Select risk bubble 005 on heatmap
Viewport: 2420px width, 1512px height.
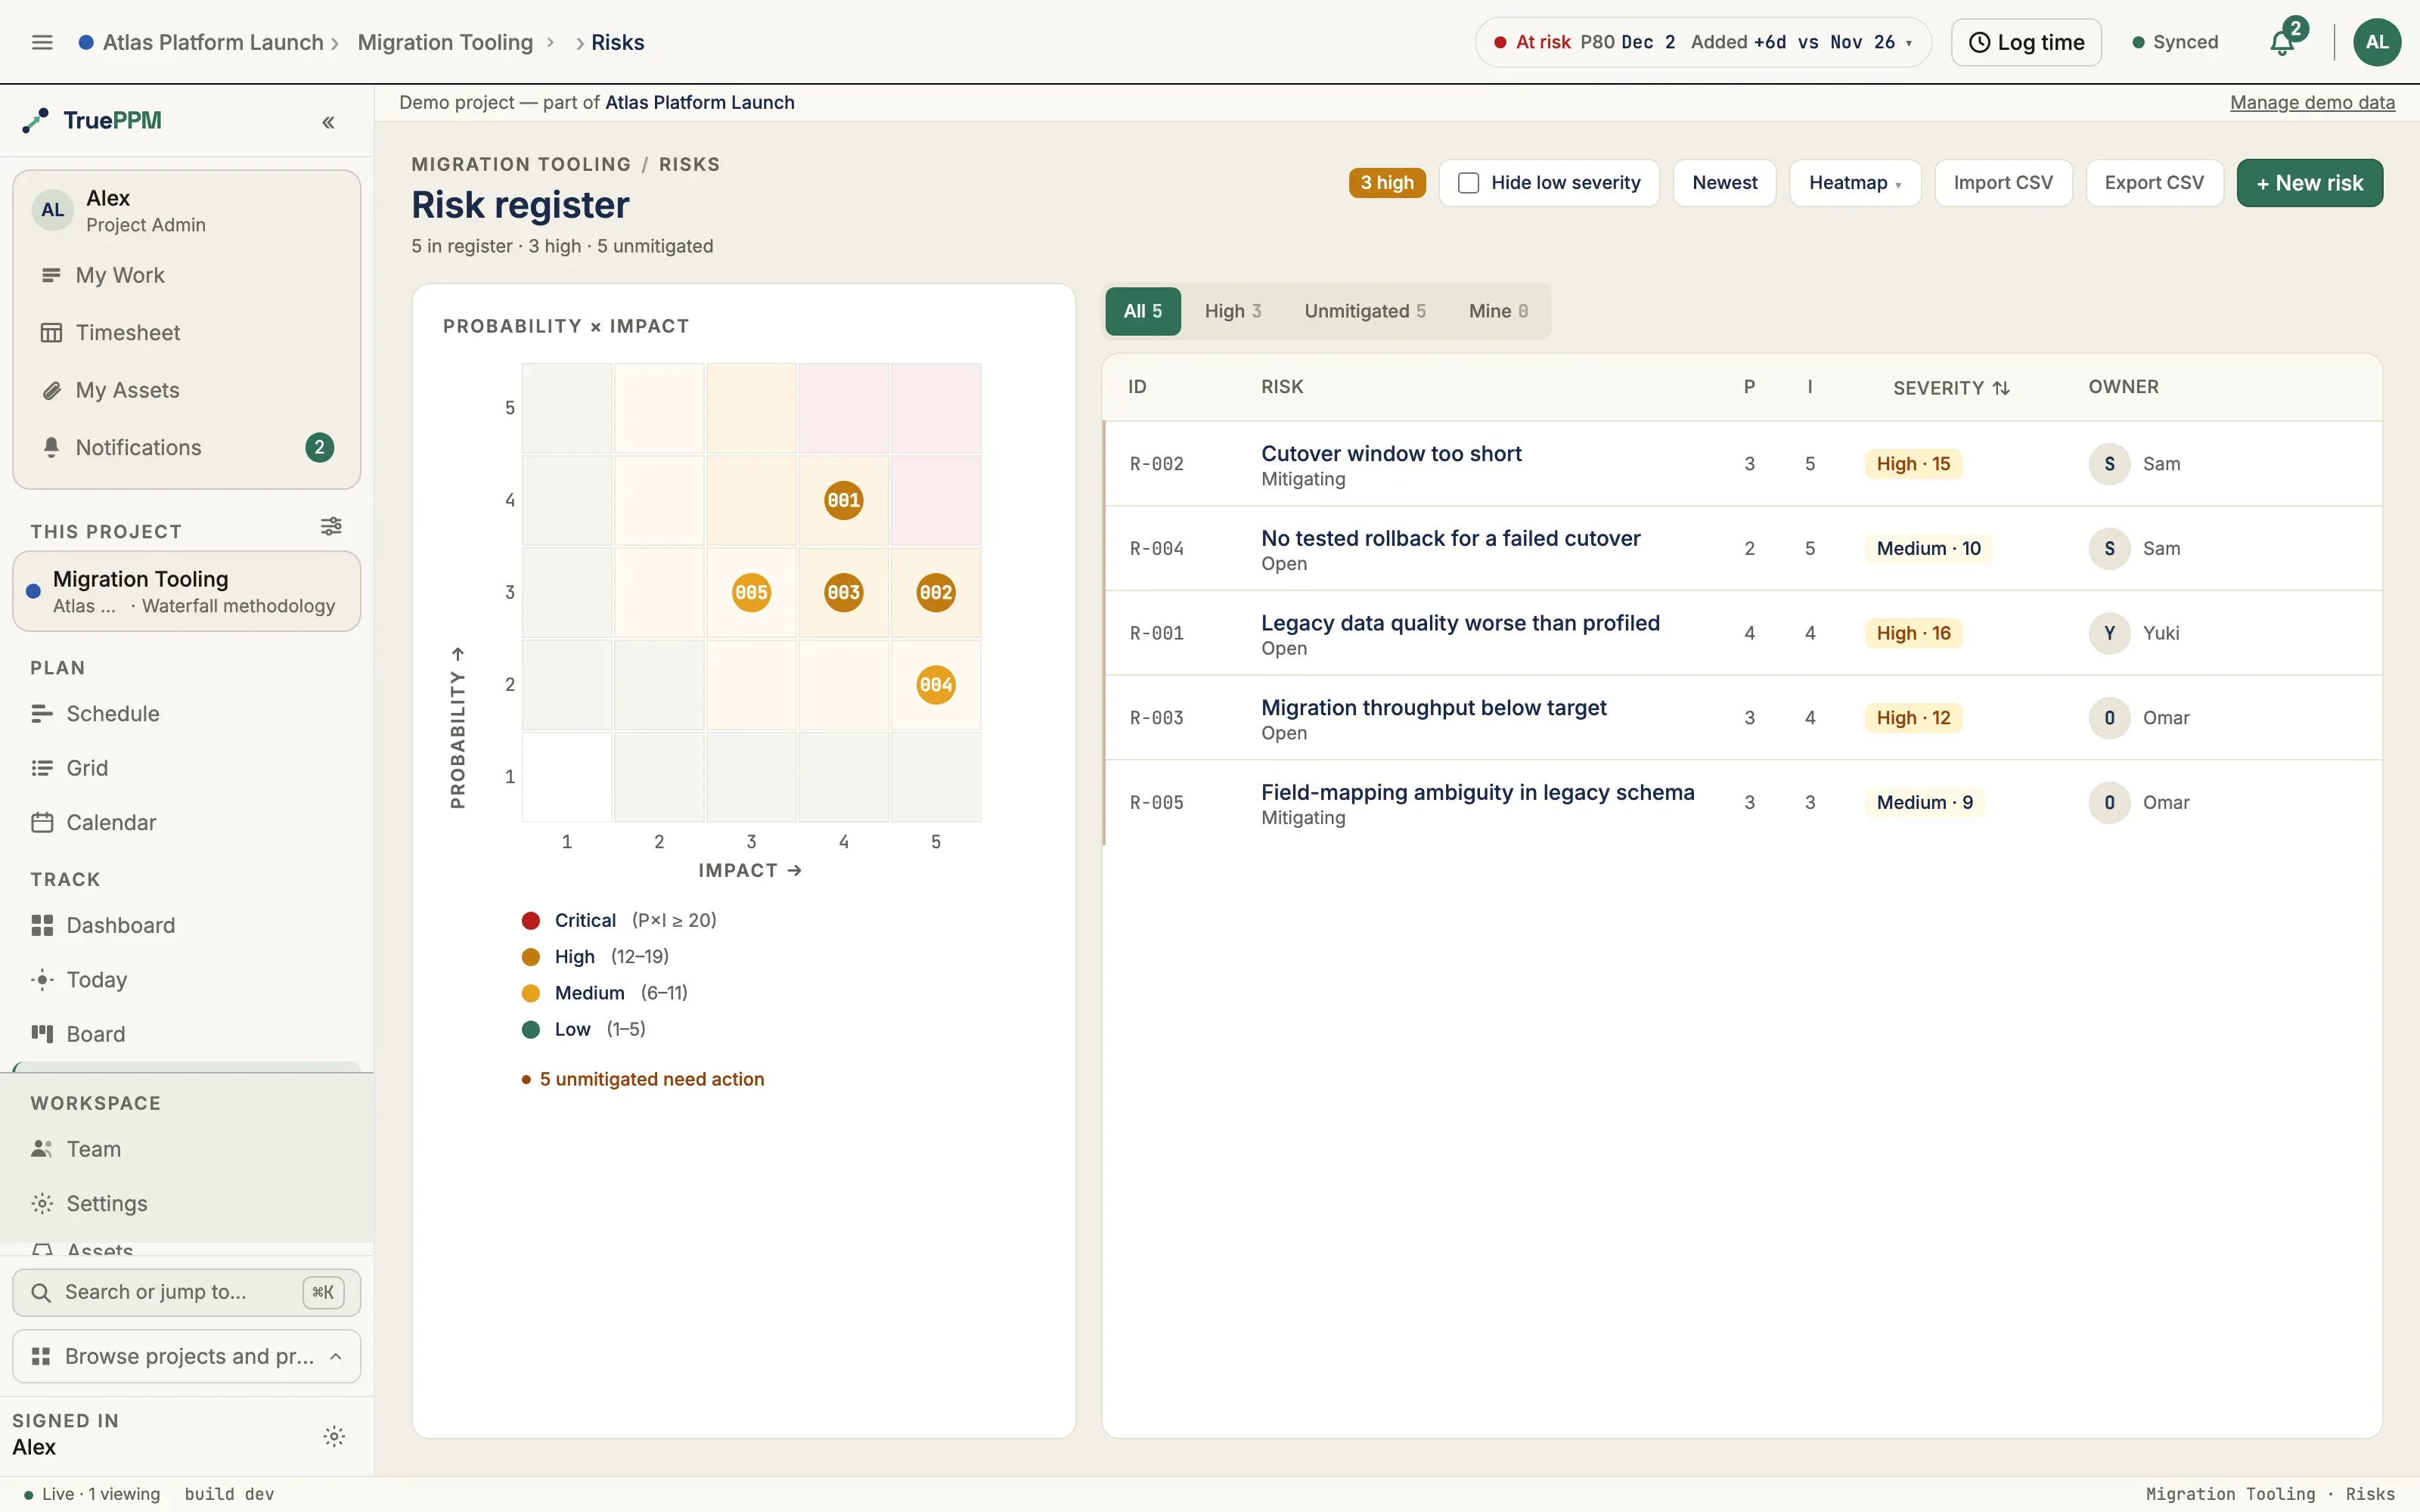pyautogui.click(x=751, y=592)
